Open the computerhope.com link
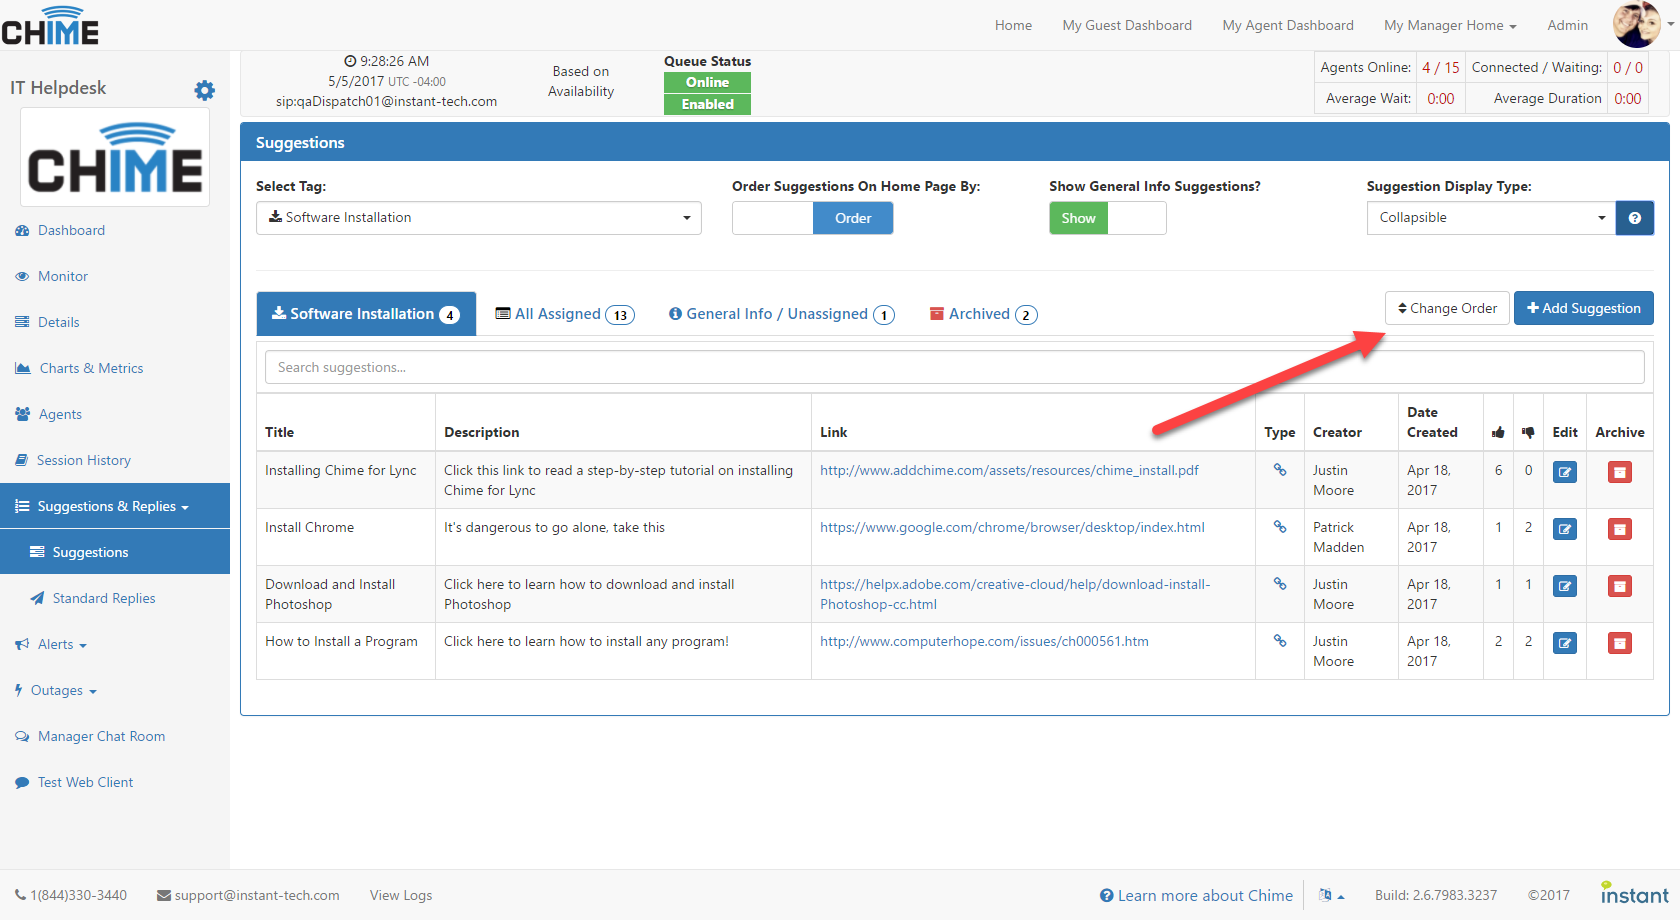Image resolution: width=1680 pixels, height=920 pixels. pos(984,641)
